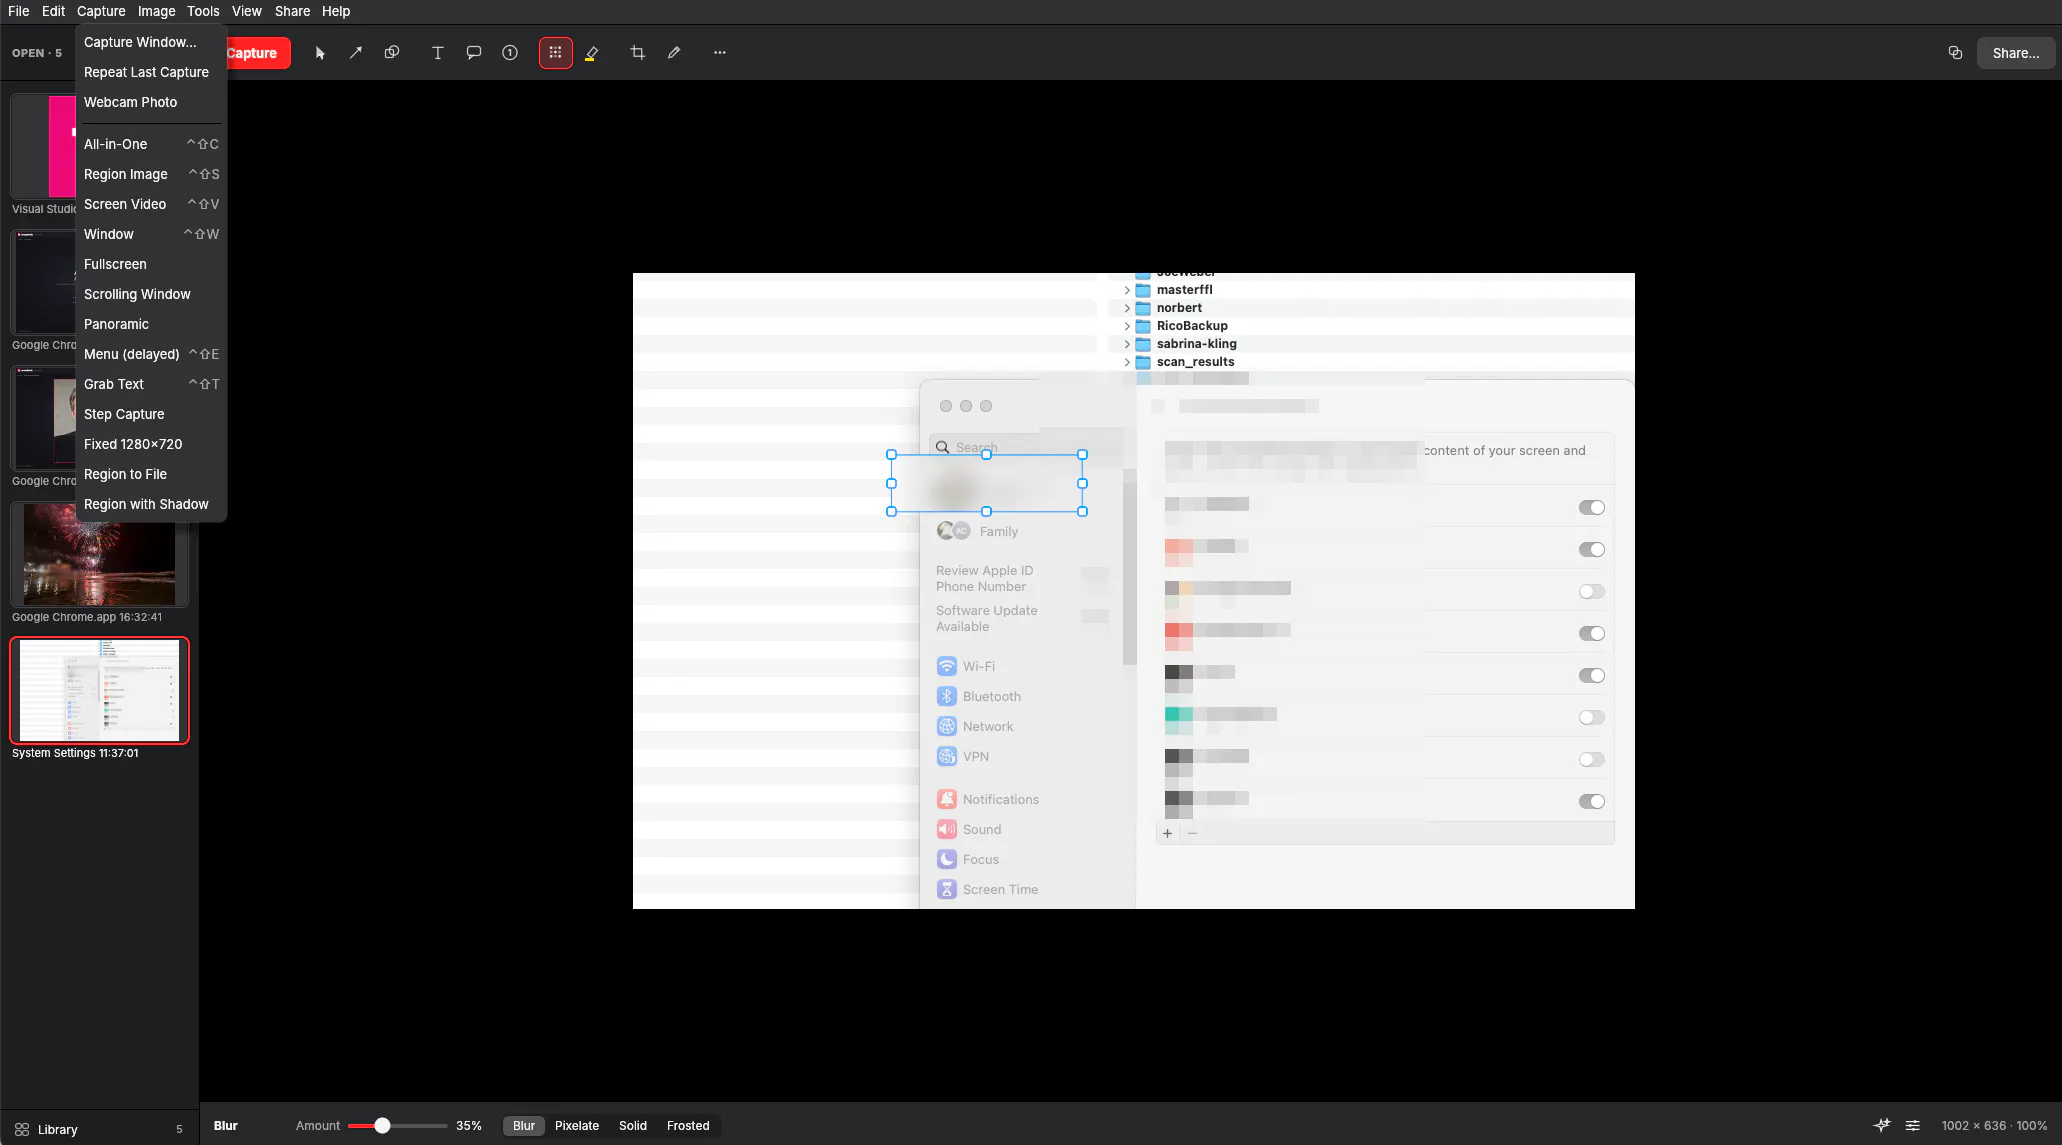Image resolution: width=2062 pixels, height=1145 pixels.
Task: Select the highlighter tool
Action: point(591,53)
